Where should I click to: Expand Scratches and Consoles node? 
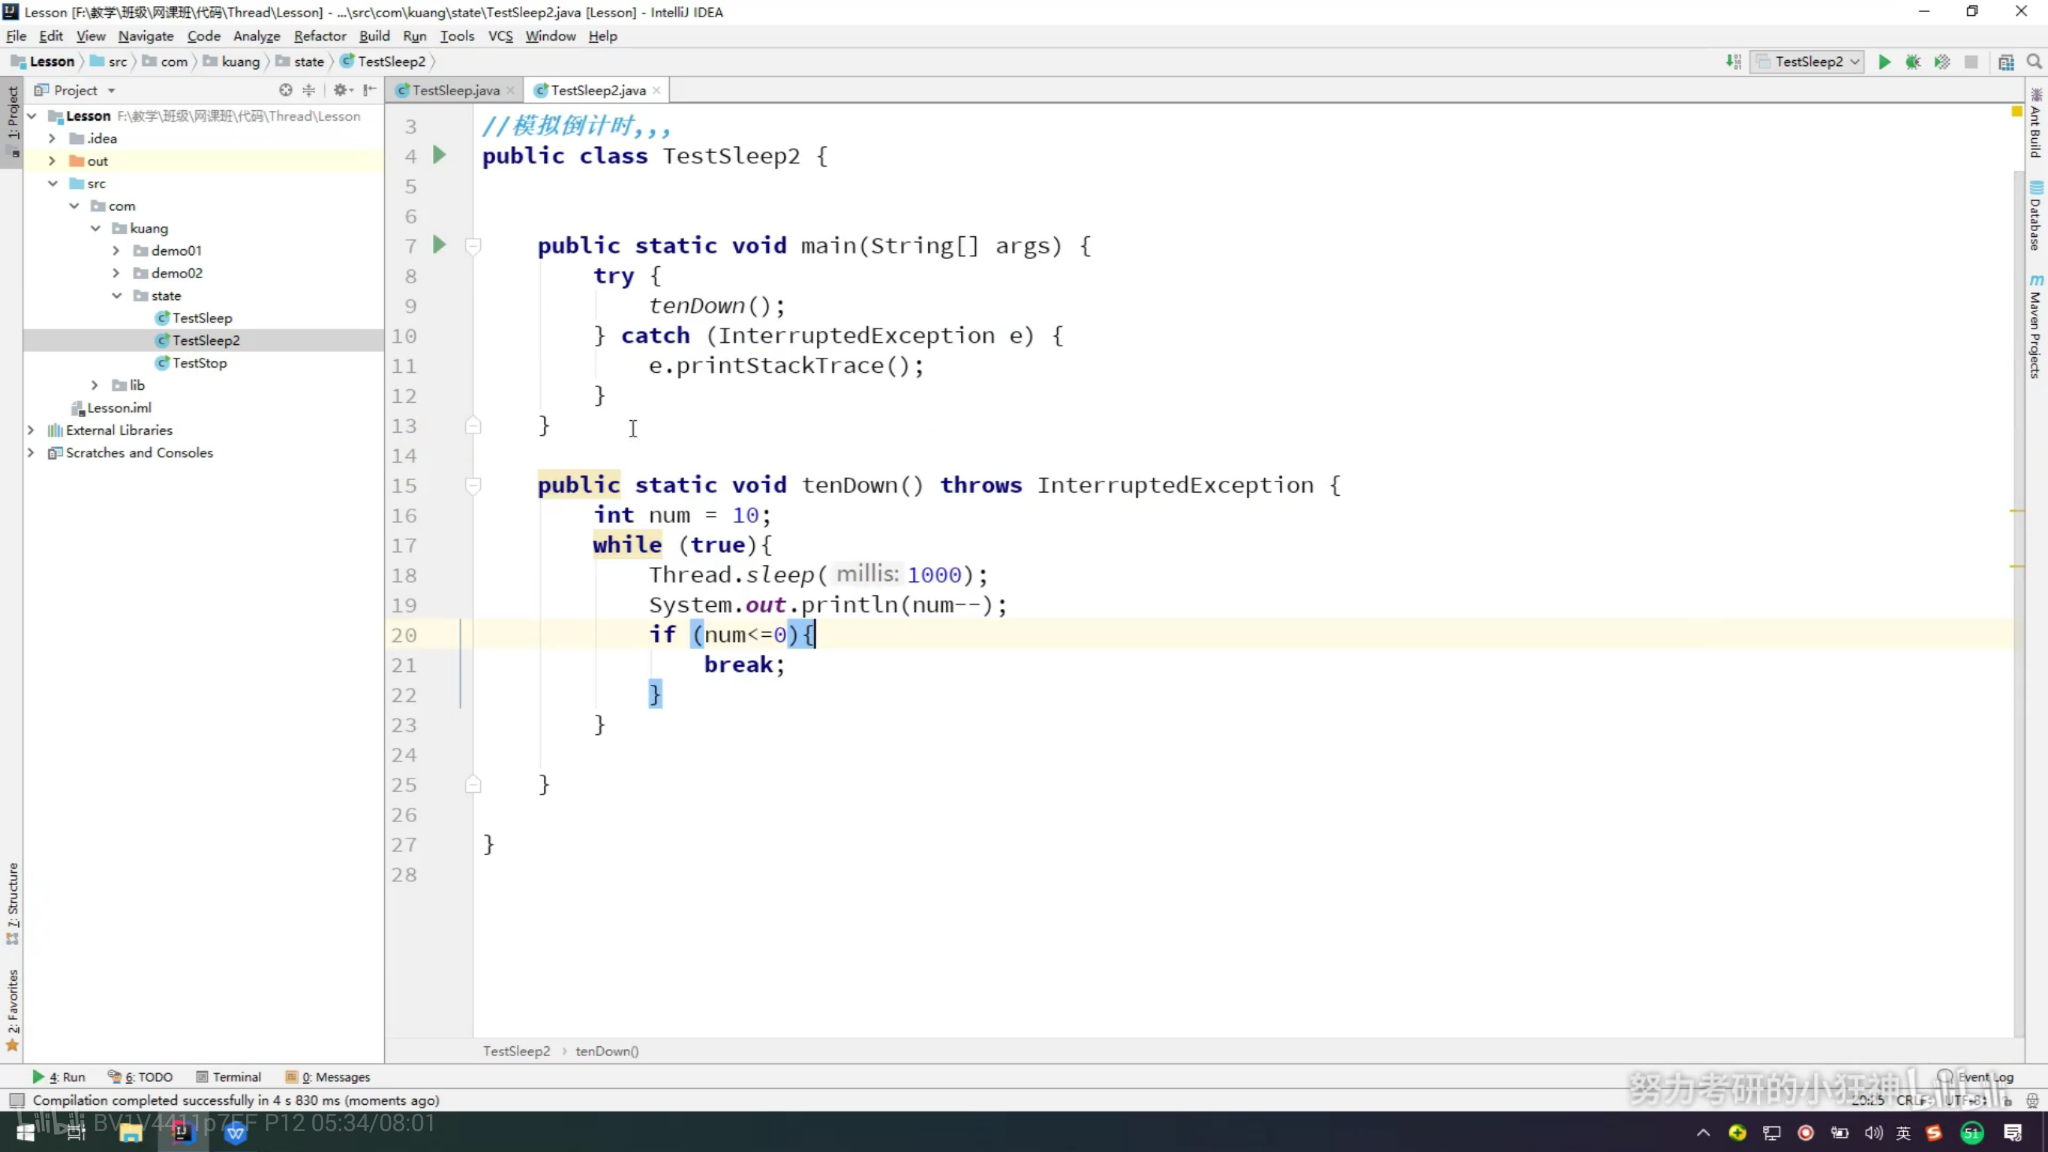click(31, 453)
